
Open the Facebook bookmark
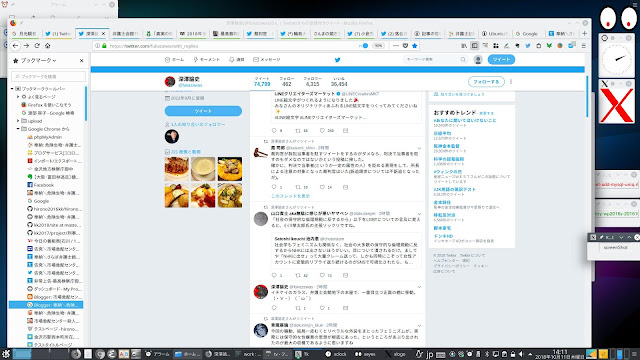point(44,185)
